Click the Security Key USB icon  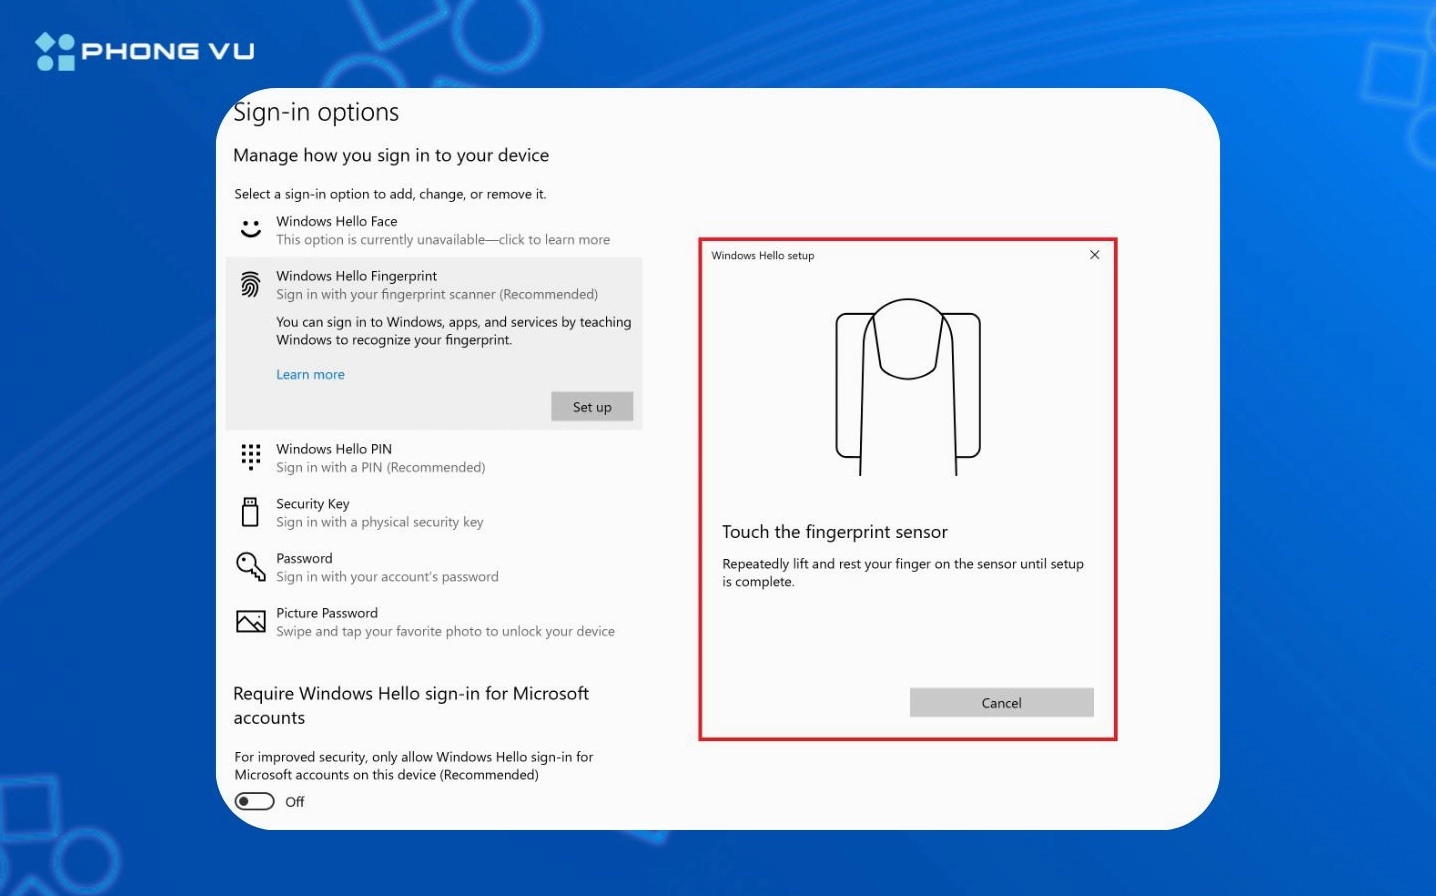[x=251, y=512]
